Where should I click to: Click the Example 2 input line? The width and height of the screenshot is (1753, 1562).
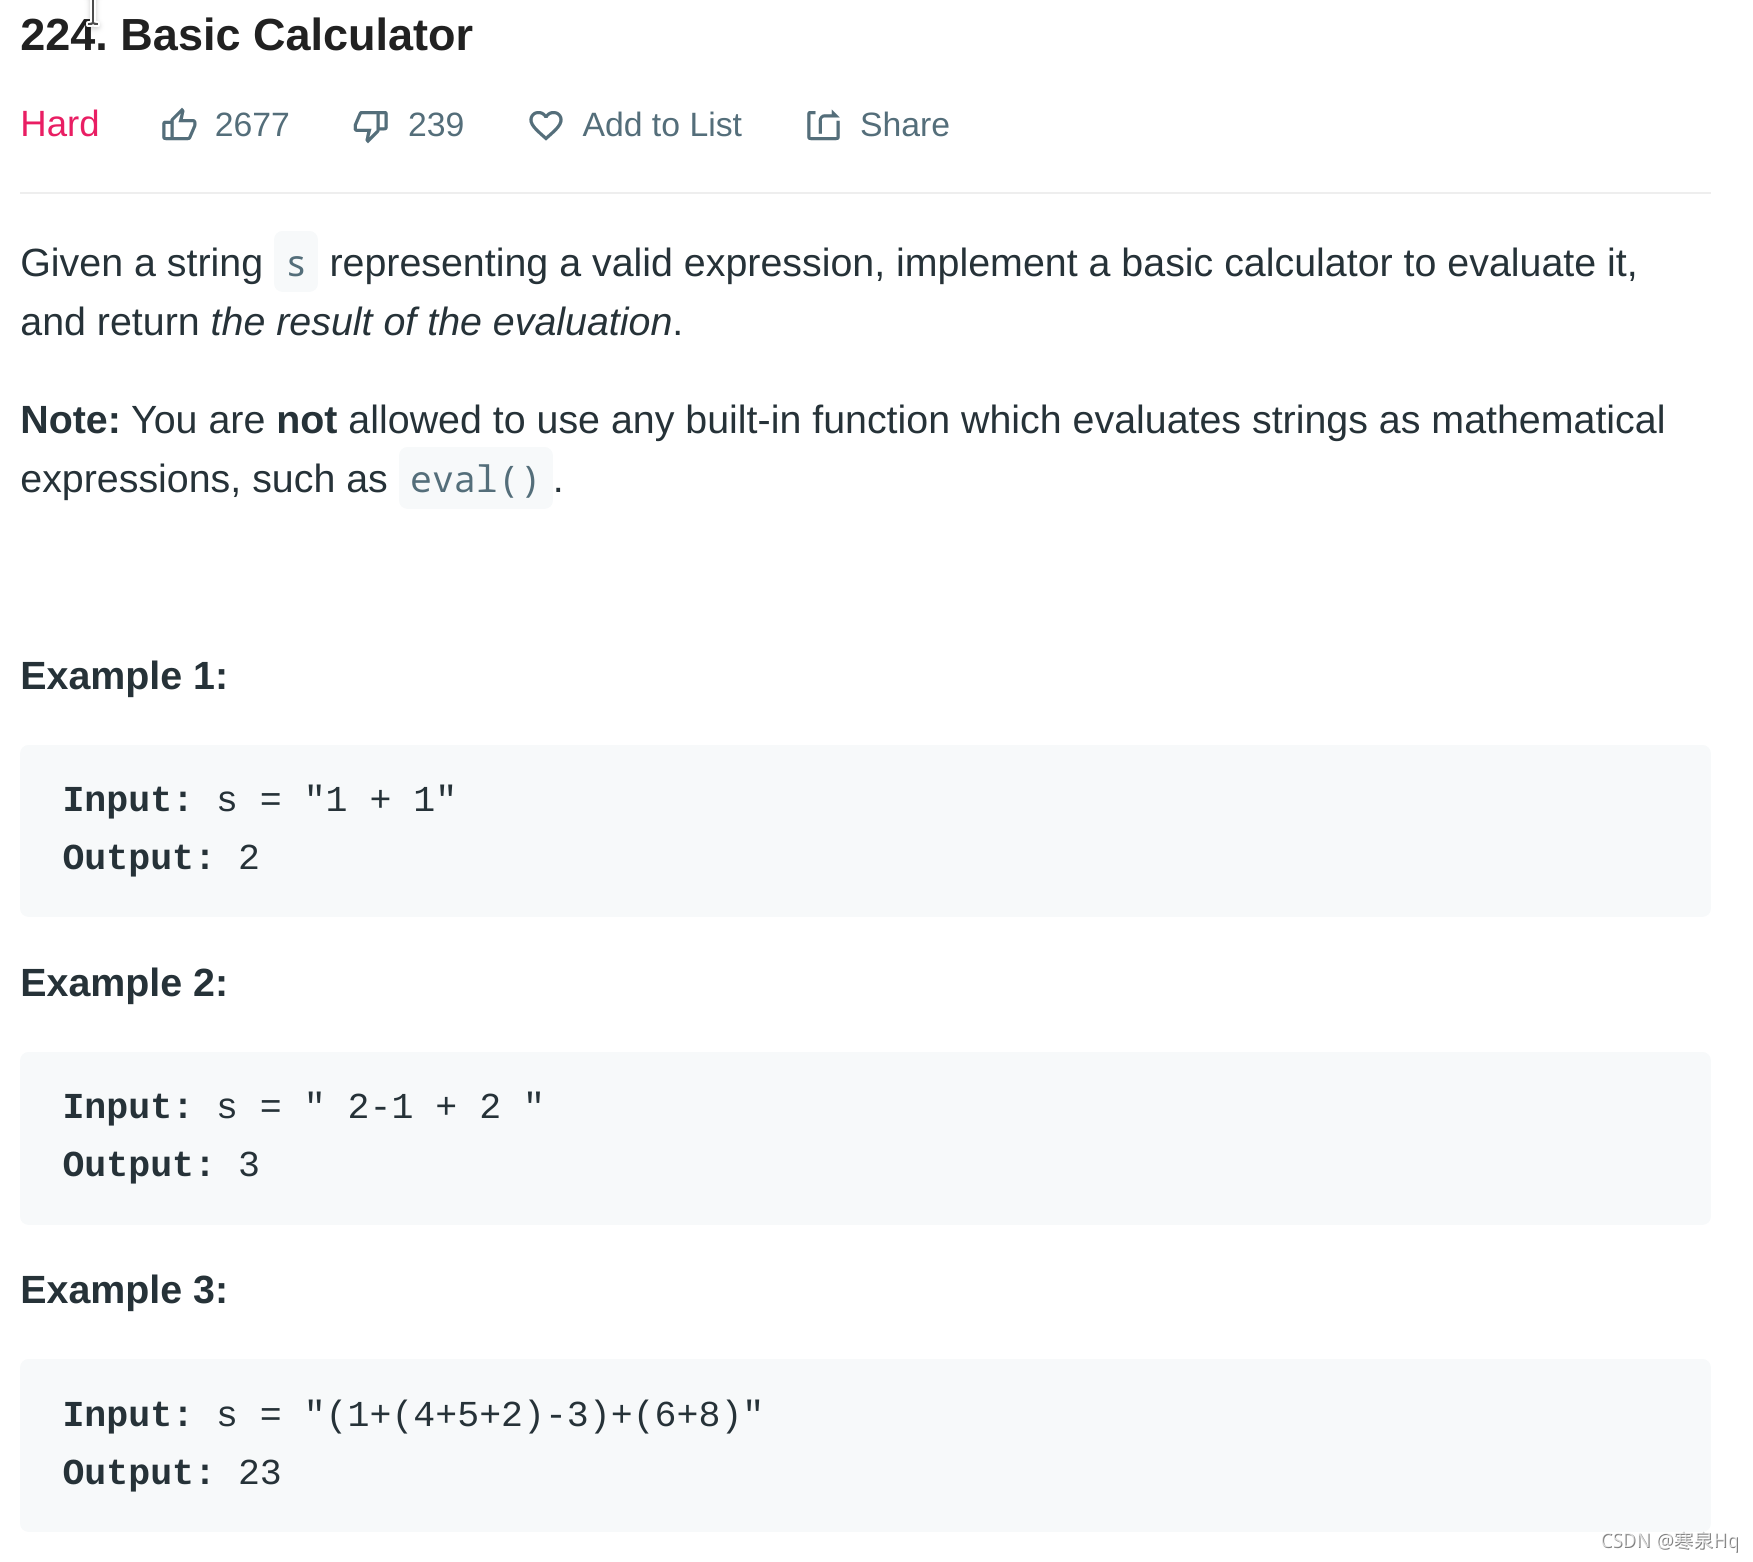click(x=304, y=1107)
